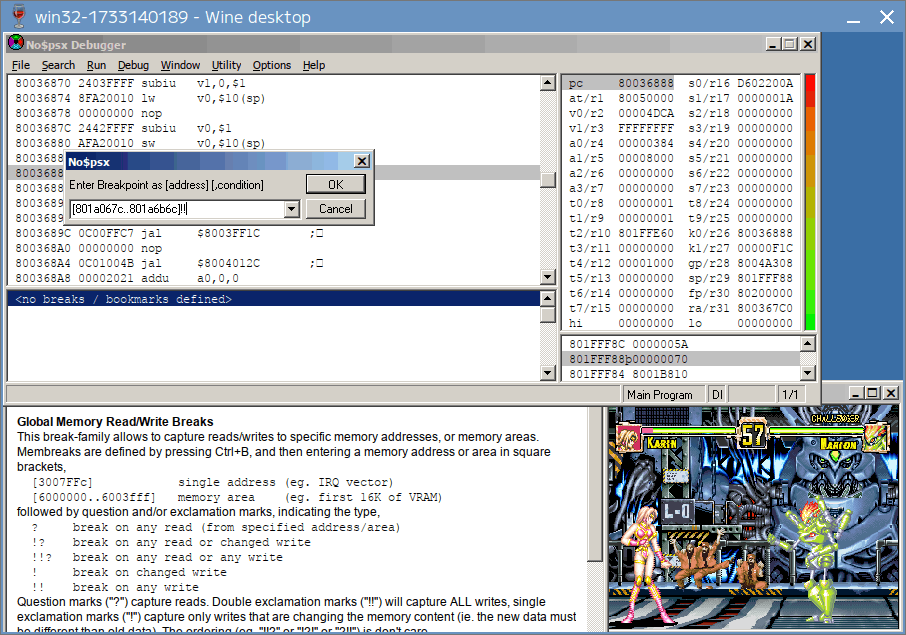Select disassembly line 800368A8 addu
Screen dimensions: 906x635
point(273,278)
